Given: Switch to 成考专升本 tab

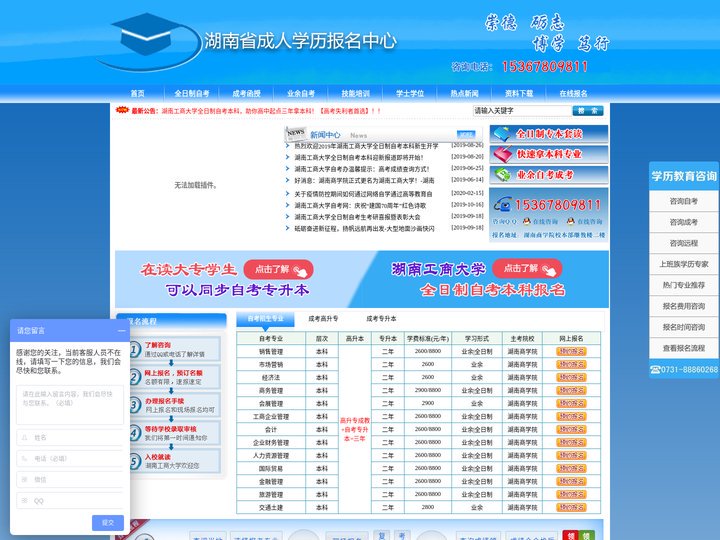Looking at the screenshot, I should pyautogui.click(x=381, y=319).
